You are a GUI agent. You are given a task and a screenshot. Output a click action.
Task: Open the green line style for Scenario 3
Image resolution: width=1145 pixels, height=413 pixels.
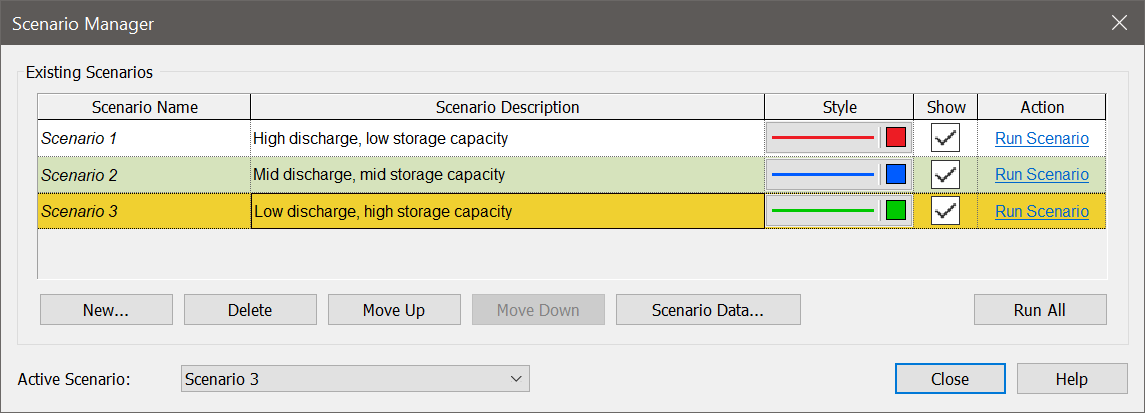pos(823,210)
